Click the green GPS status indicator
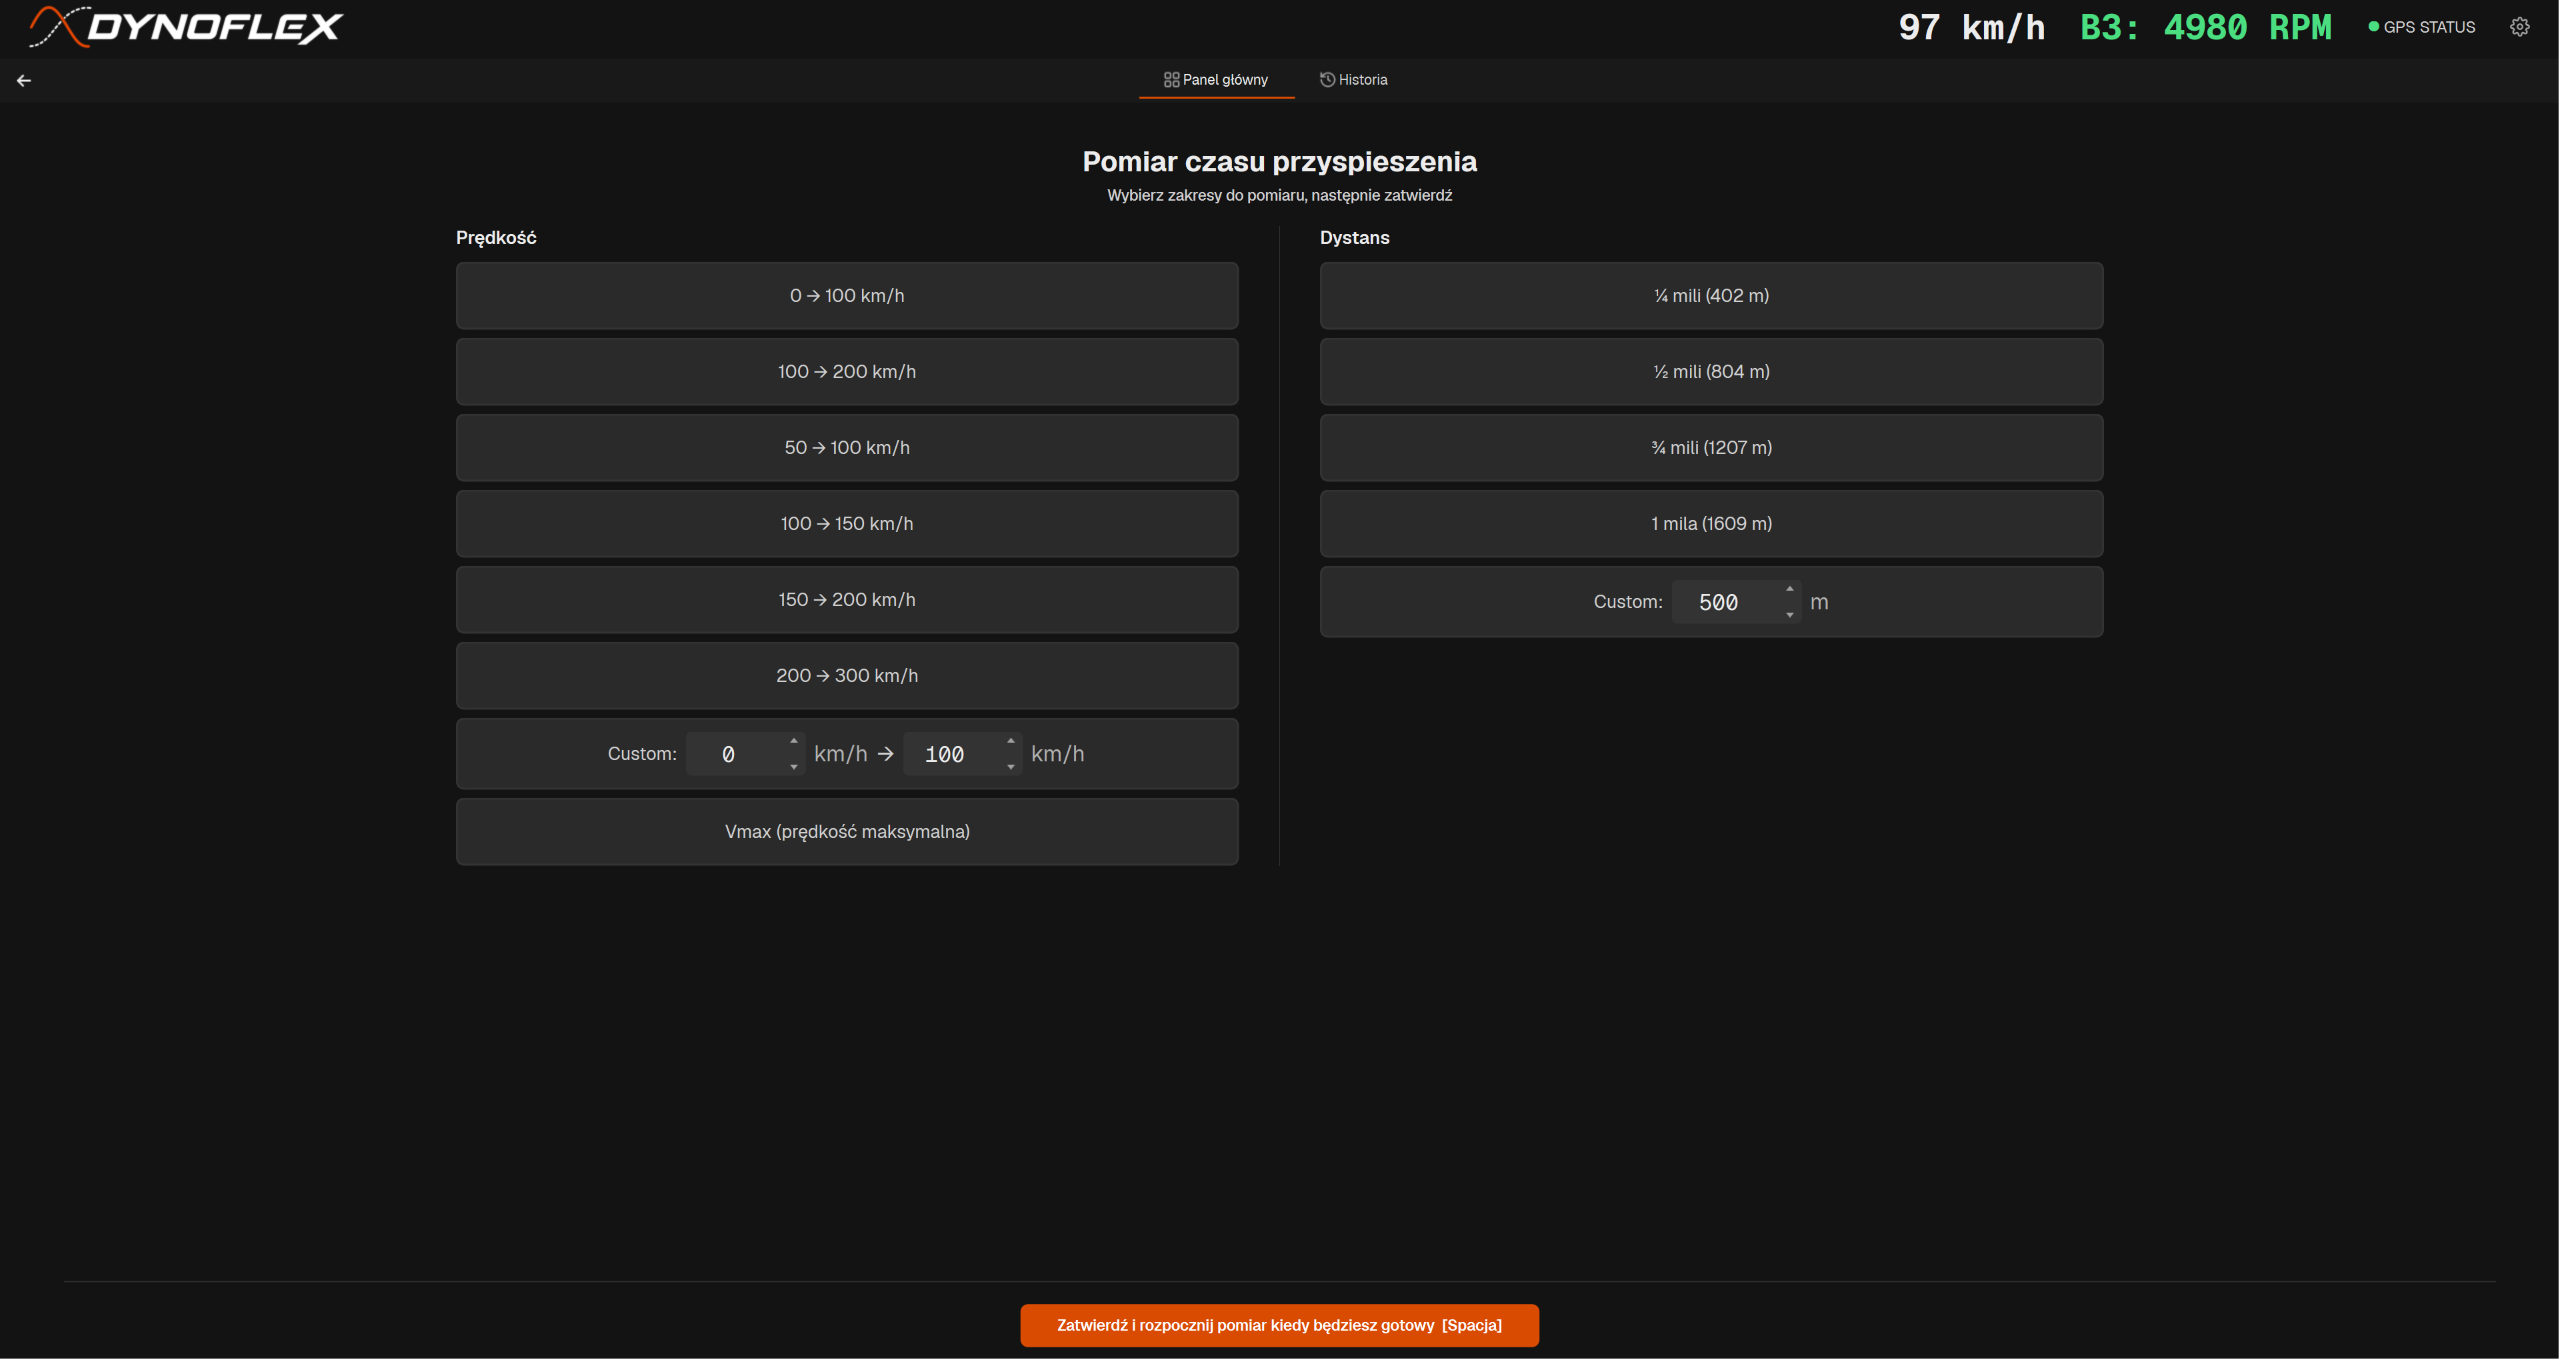This screenshot has height=1359, width=2559. 2421,27
